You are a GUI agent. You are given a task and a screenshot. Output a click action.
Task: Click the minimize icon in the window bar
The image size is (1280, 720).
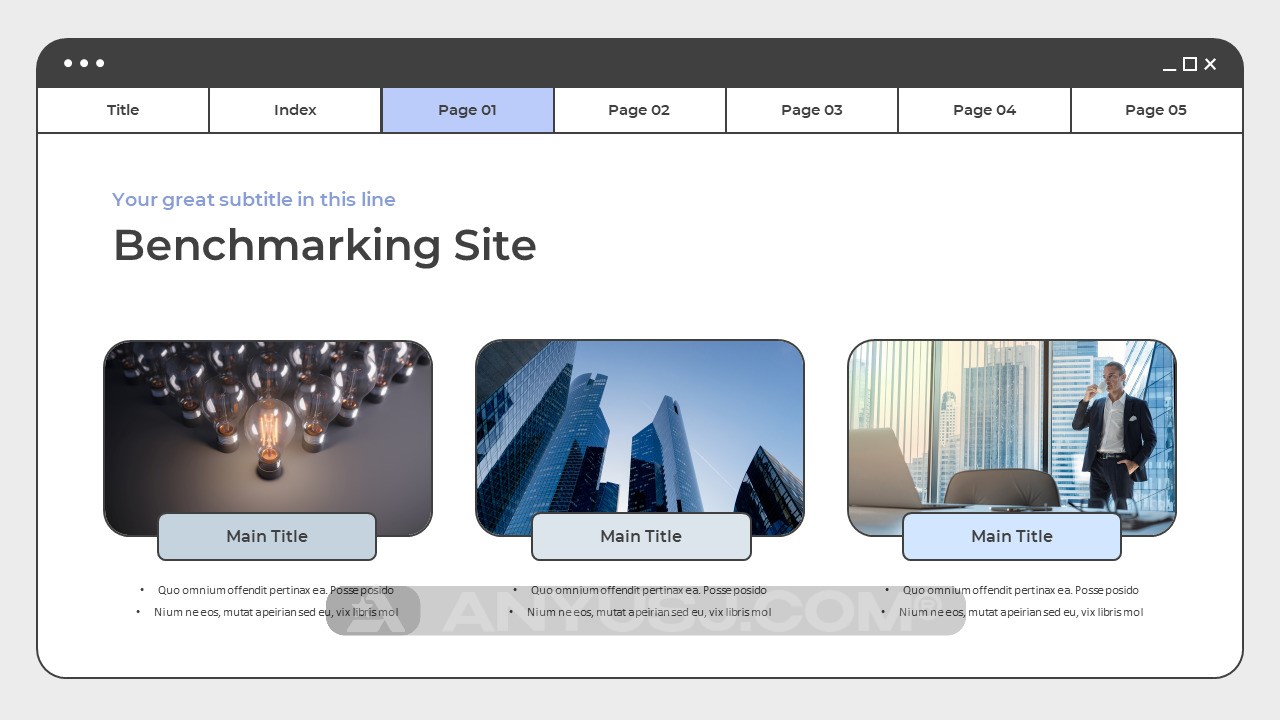pyautogui.click(x=1169, y=69)
